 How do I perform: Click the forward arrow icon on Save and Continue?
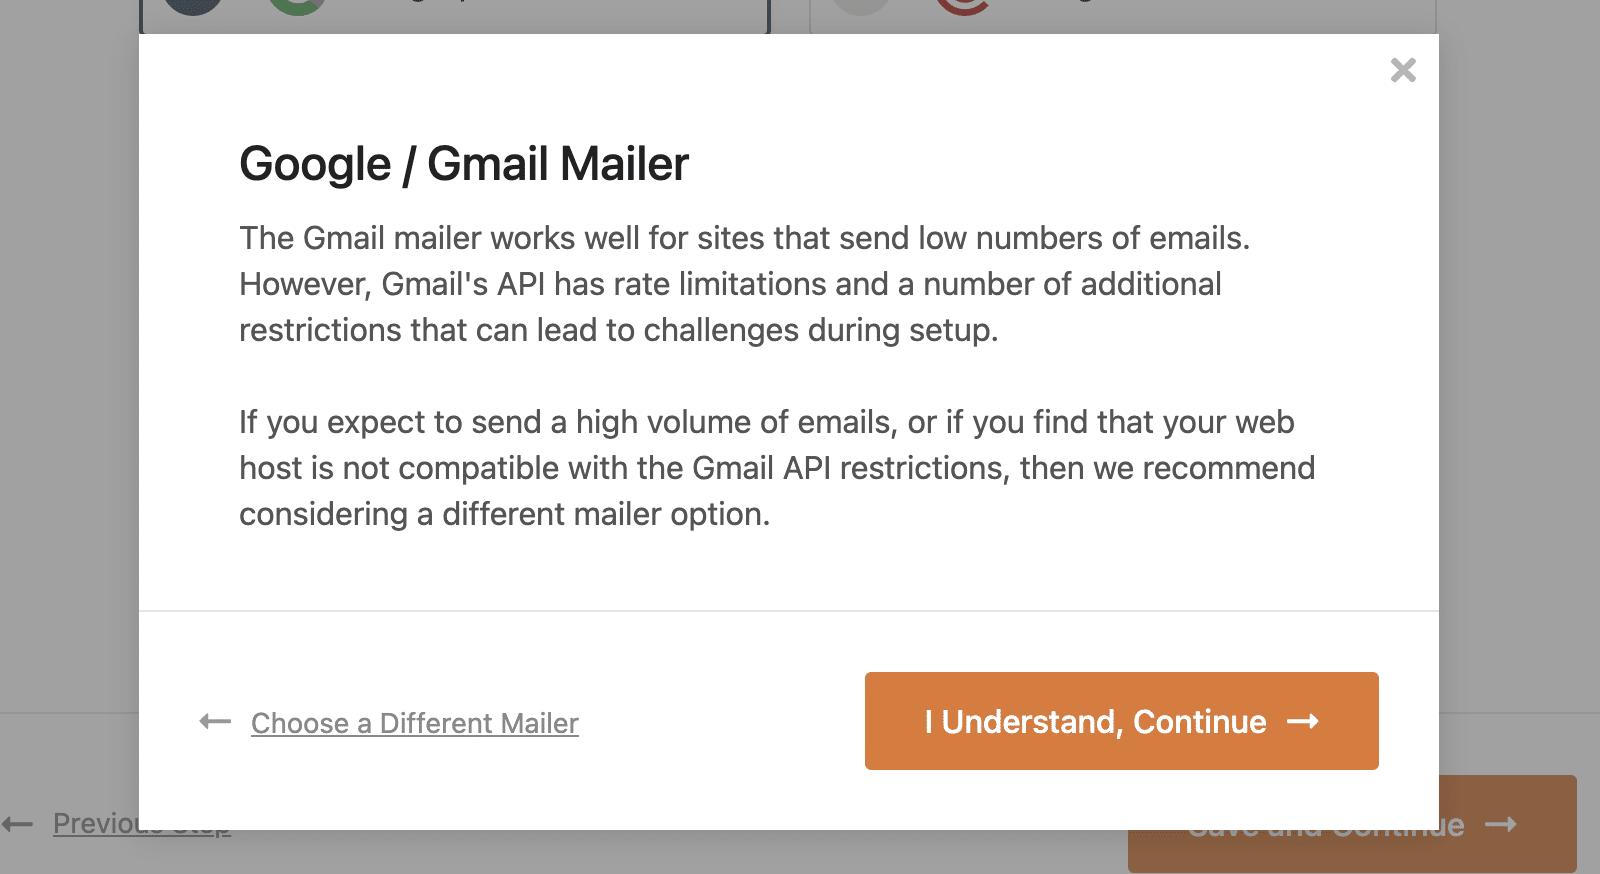pyautogui.click(x=1501, y=824)
